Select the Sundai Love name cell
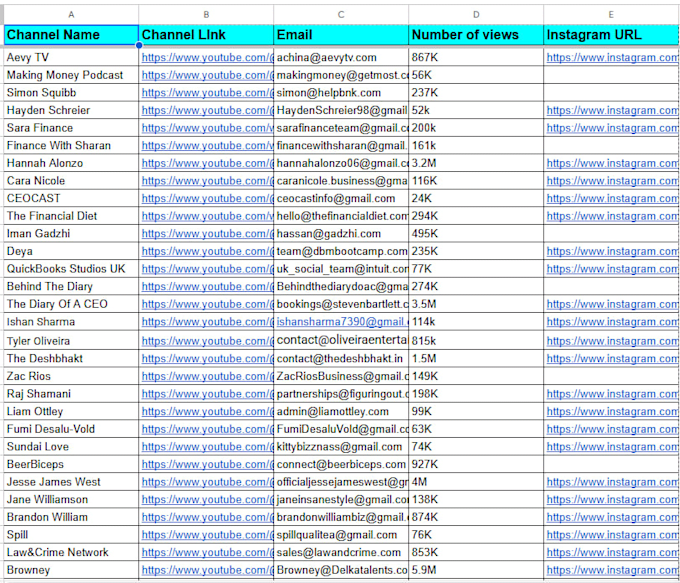The height and width of the screenshot is (583, 680). 71,447
